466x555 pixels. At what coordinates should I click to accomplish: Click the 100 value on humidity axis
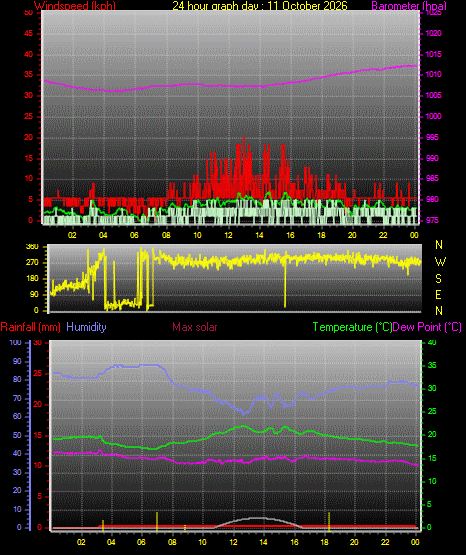[16, 342]
